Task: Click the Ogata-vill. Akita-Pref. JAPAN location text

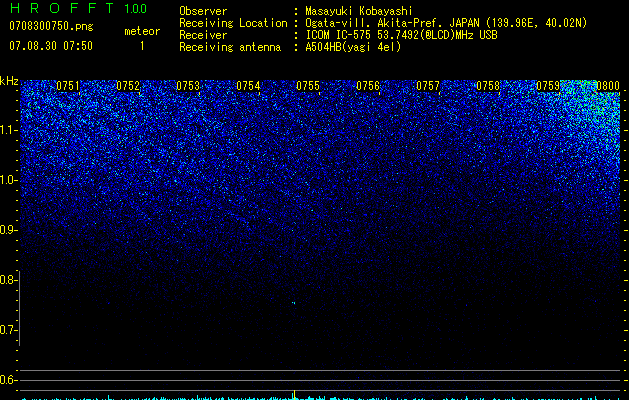Action: pos(446,23)
